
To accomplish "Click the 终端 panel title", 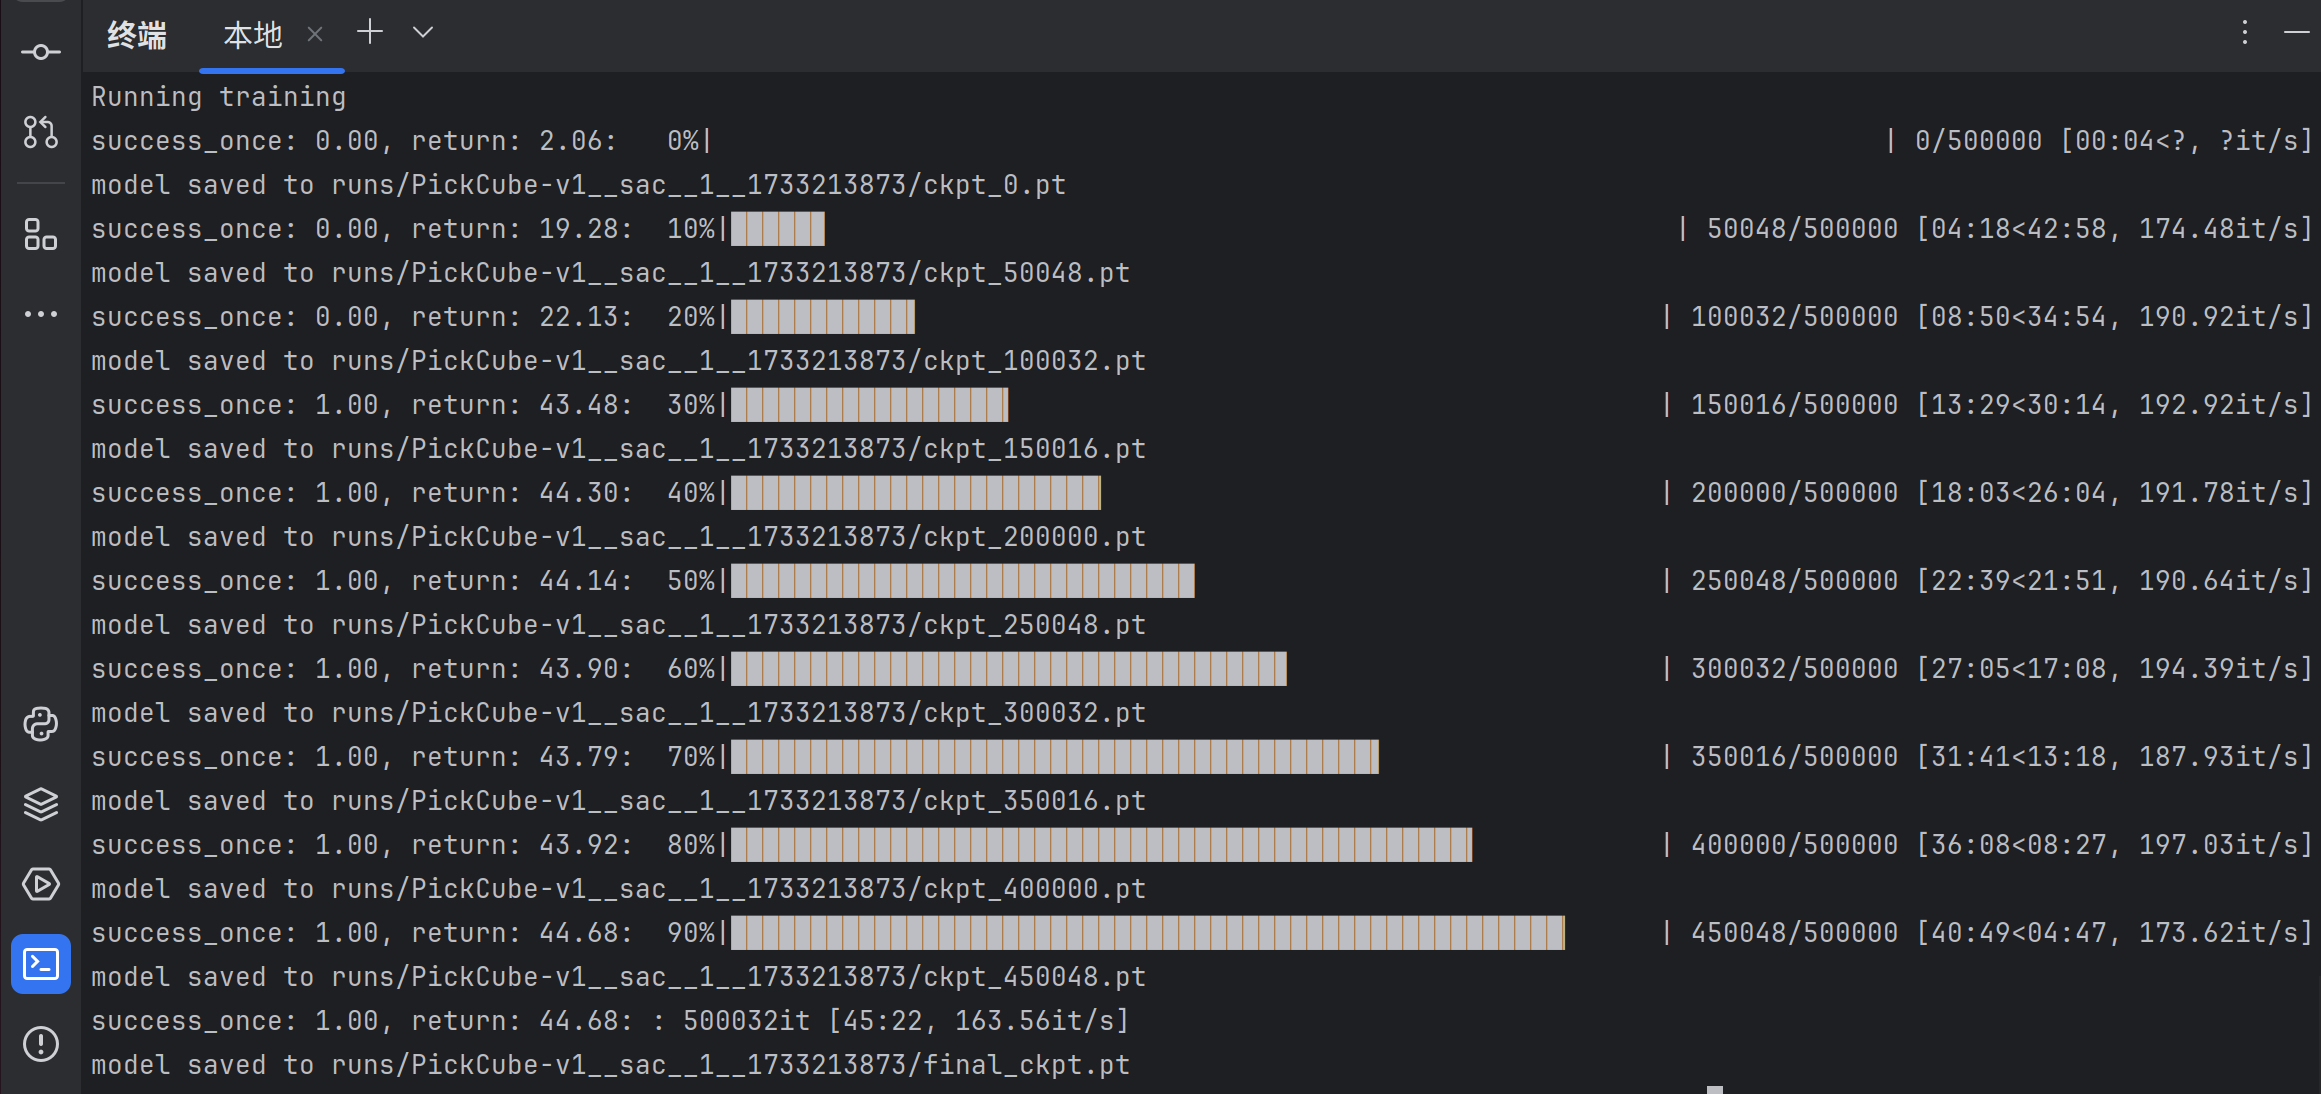I will tap(137, 36).
